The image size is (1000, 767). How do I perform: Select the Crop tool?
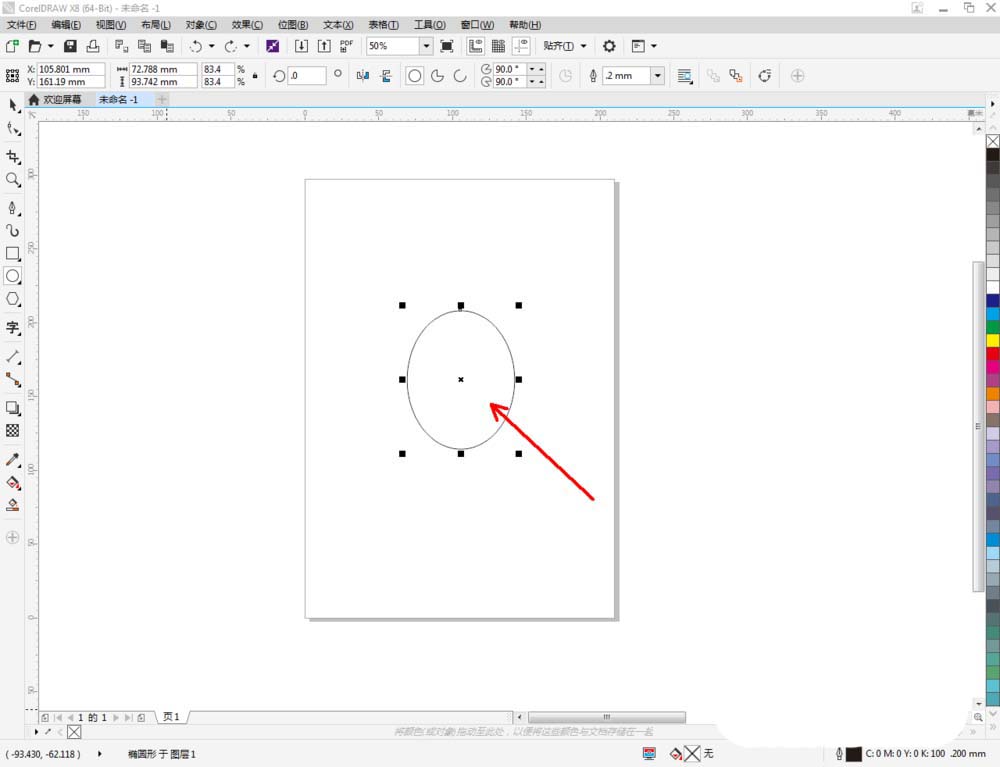[13, 157]
